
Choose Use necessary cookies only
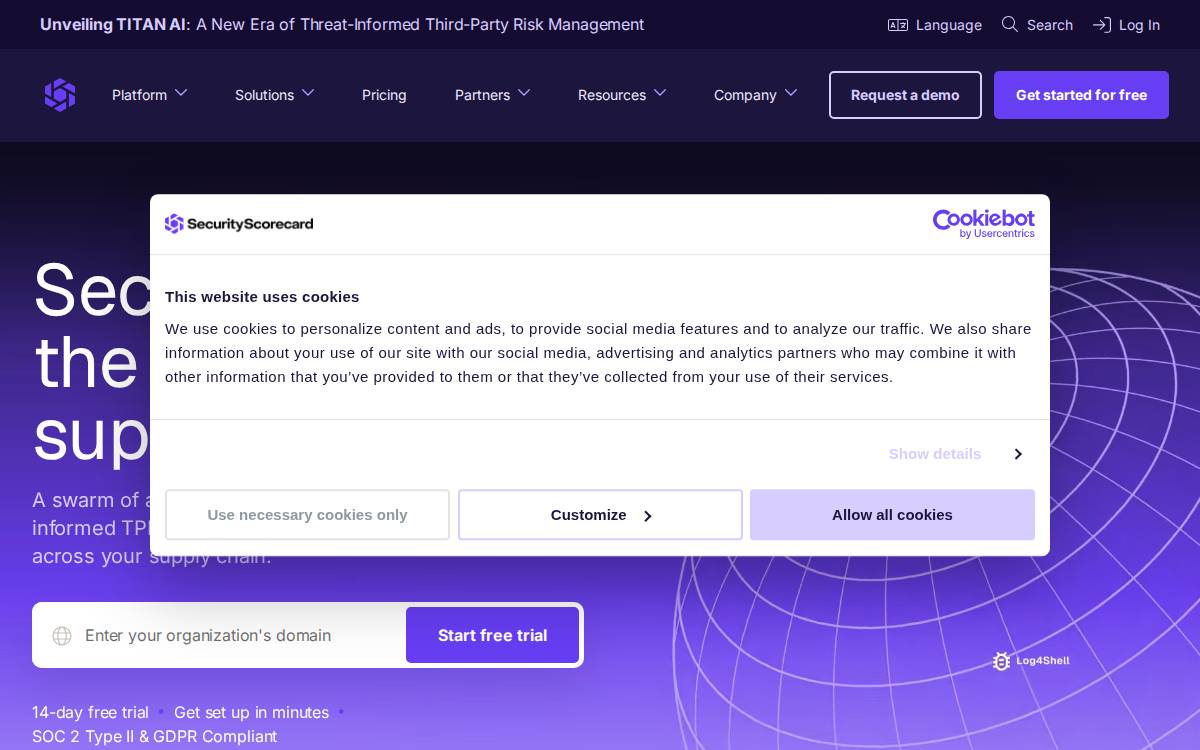tap(307, 515)
